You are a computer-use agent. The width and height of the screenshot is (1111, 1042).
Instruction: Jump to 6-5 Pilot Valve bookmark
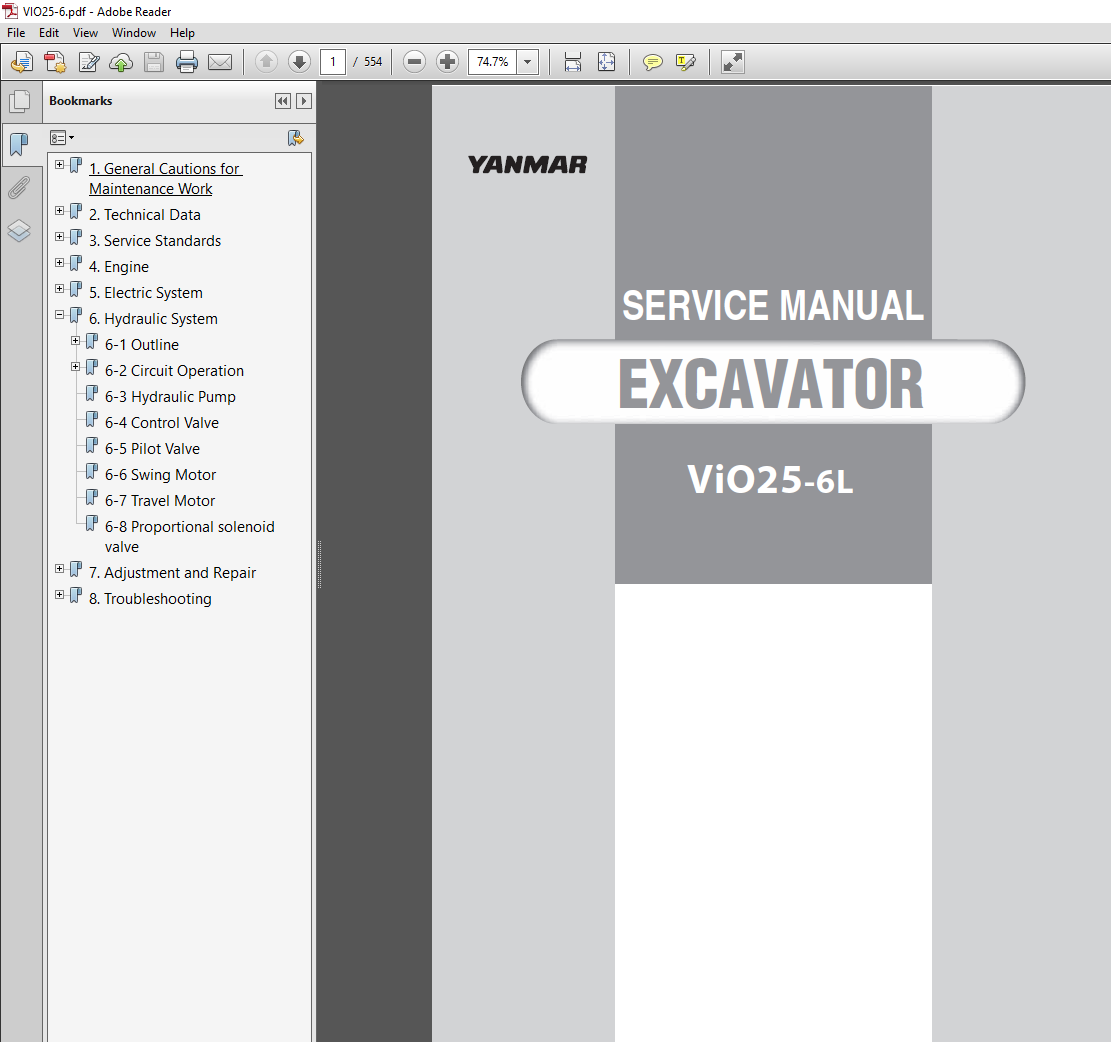[152, 448]
